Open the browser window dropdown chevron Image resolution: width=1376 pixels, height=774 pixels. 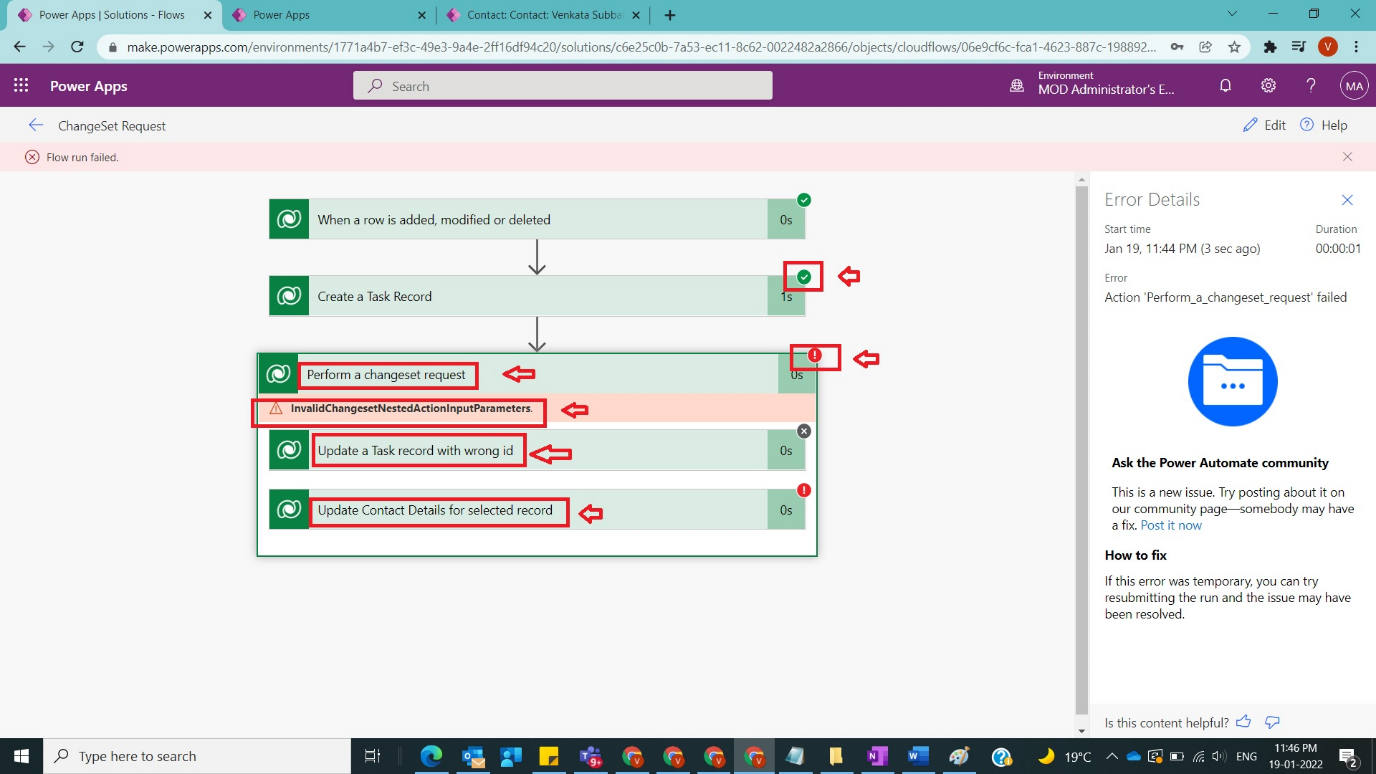1232,14
